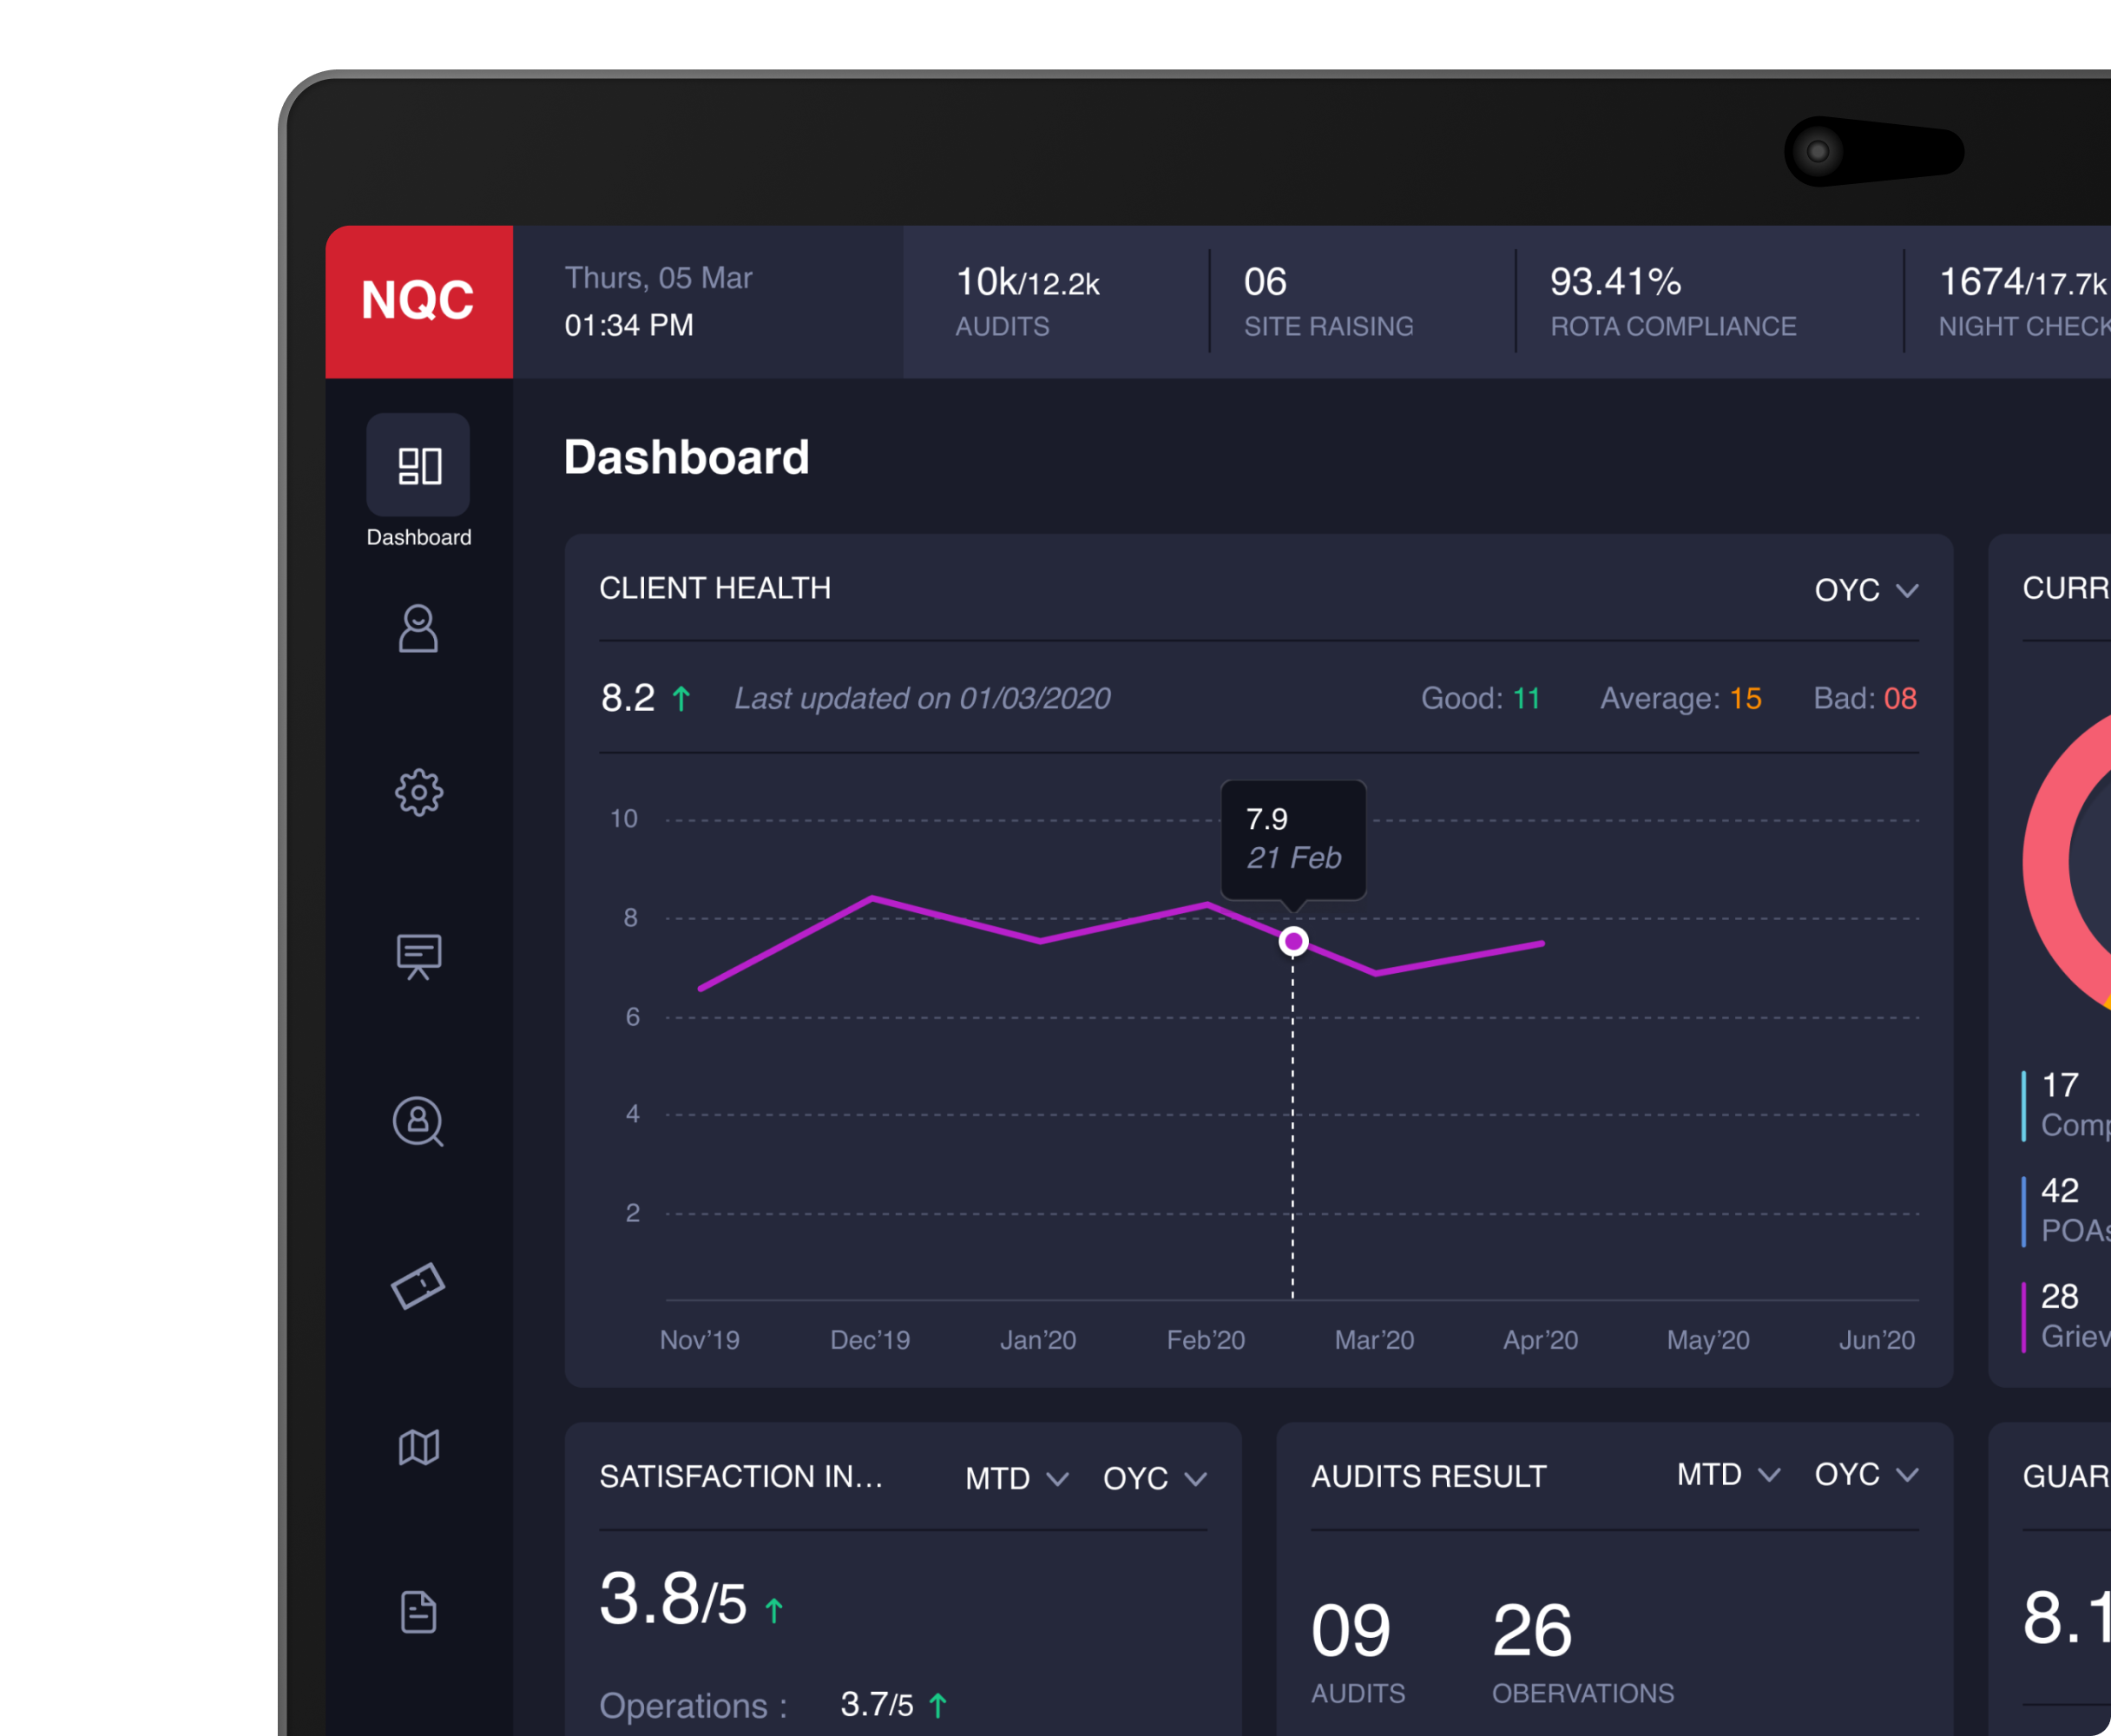Open Satisfaction Index OYC dropdown
Image resolution: width=2111 pixels, height=1736 pixels.
[1154, 1478]
